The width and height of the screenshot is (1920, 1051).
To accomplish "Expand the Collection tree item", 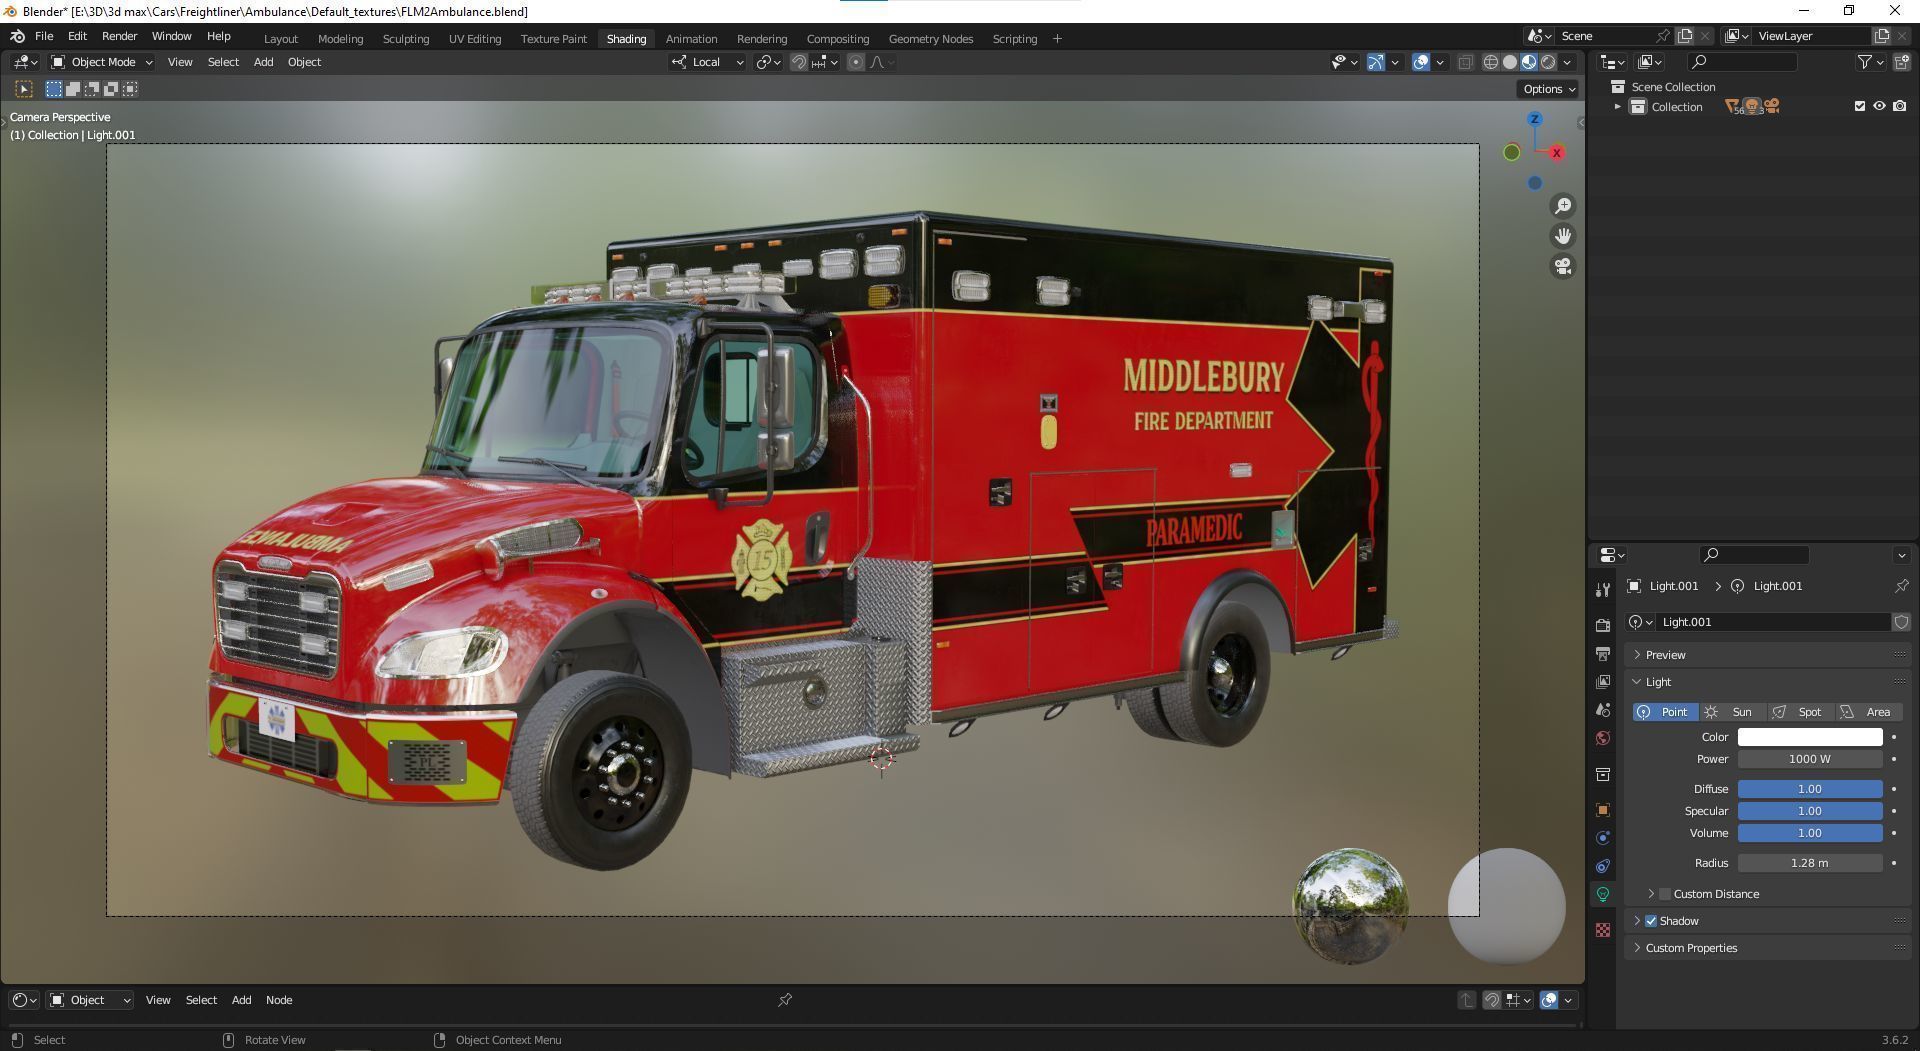I will (1617, 107).
